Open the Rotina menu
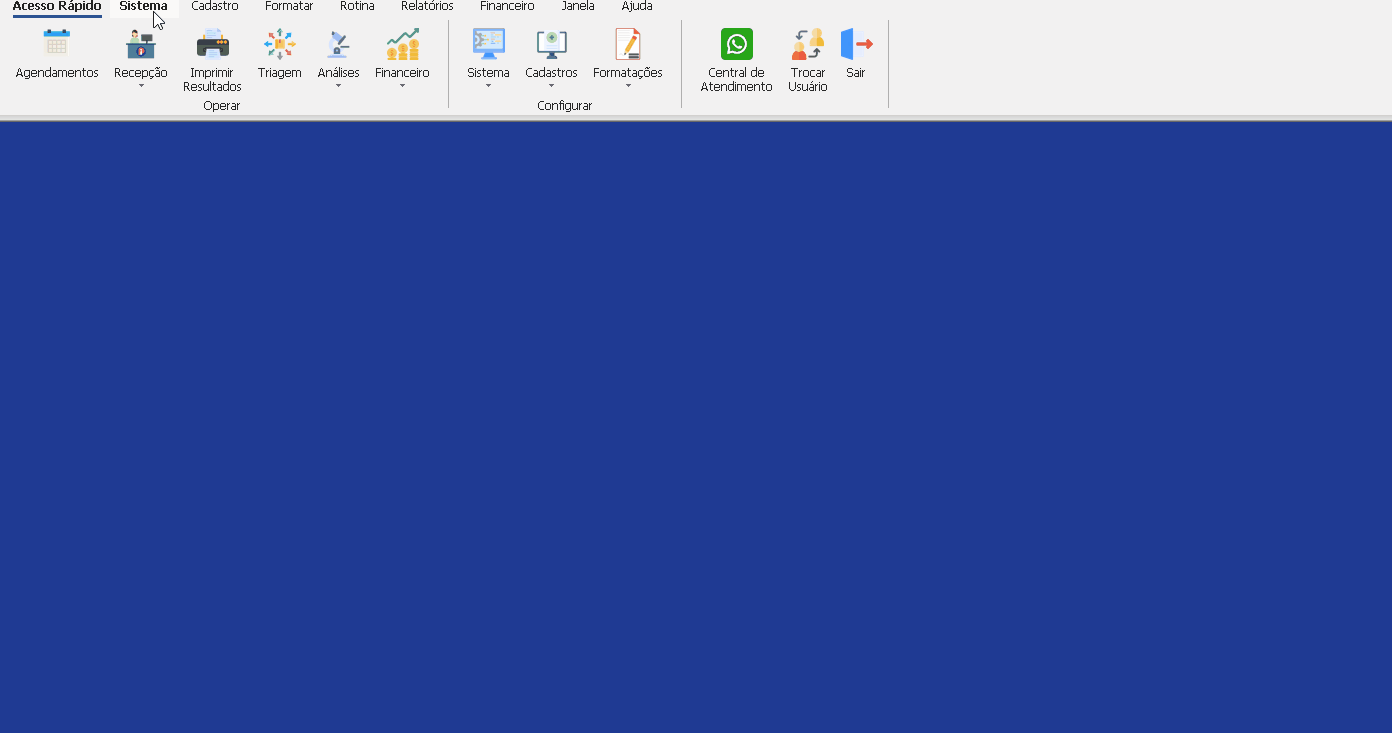Image resolution: width=1392 pixels, height=733 pixels. (x=357, y=6)
